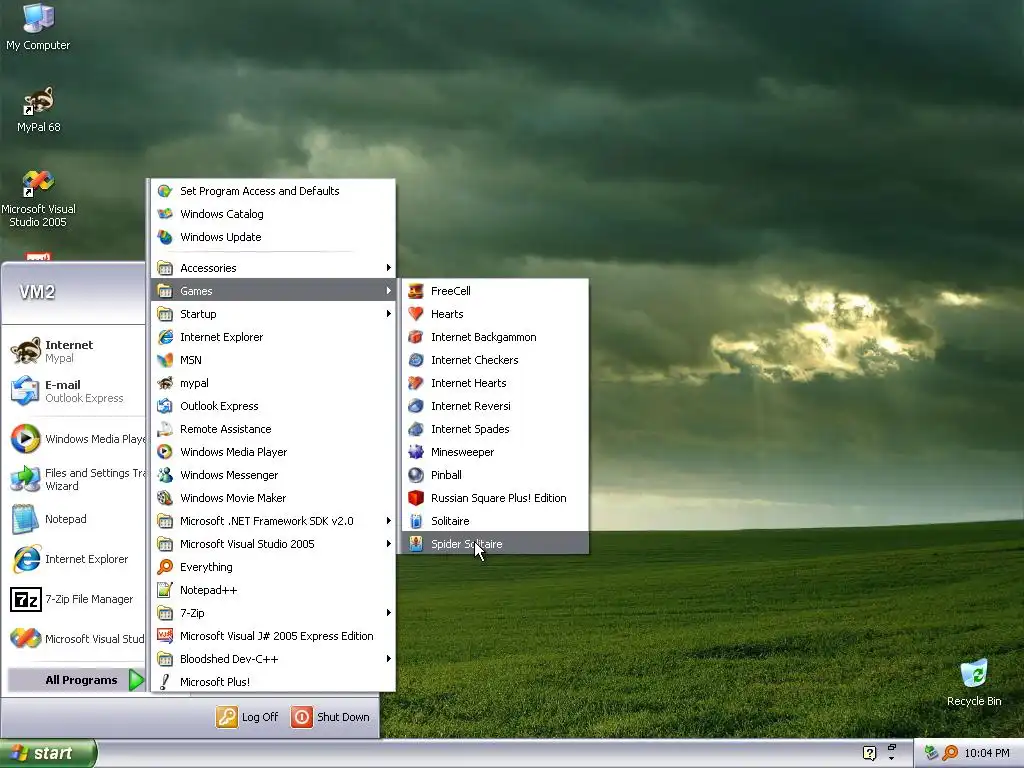Open Outlook Express from programs menu
Image resolution: width=1024 pixels, height=768 pixels.
click(273, 406)
